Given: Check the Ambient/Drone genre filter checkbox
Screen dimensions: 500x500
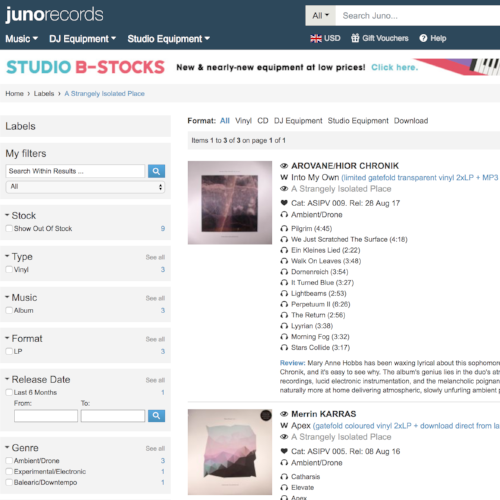Looking at the screenshot, I should click(9, 461).
